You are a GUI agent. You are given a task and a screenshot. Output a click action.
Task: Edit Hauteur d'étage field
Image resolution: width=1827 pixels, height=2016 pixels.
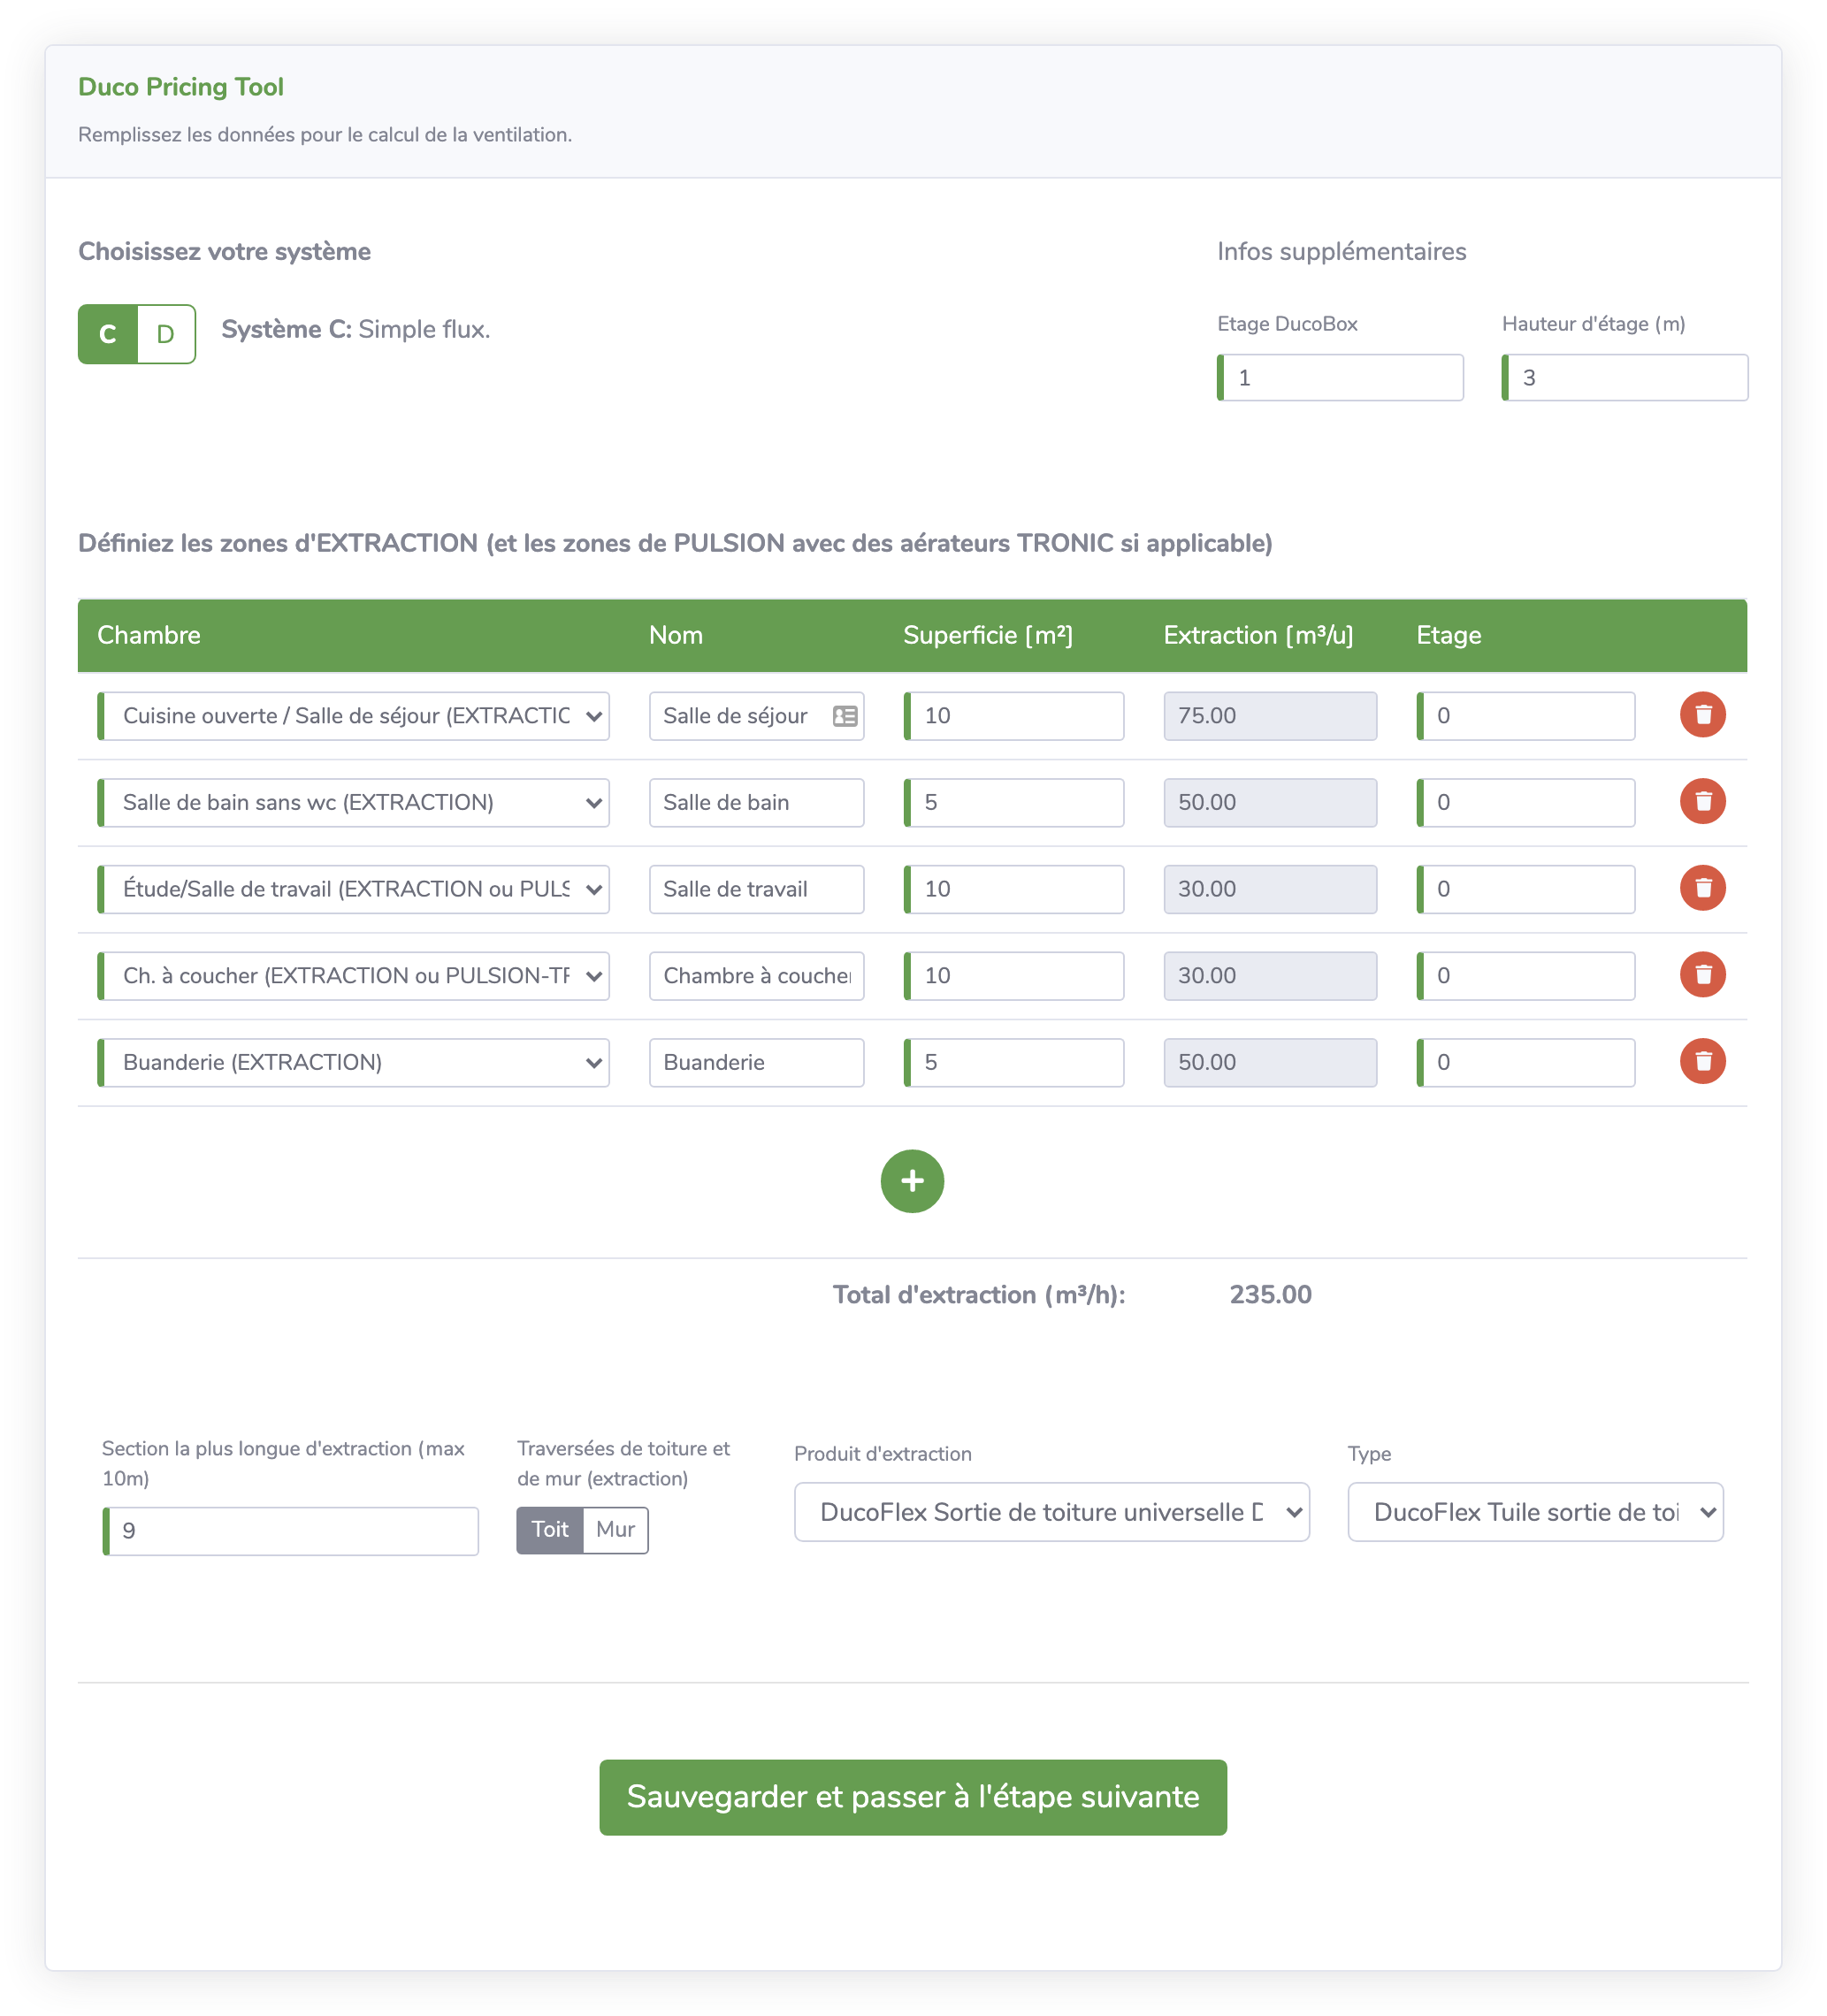tap(1625, 378)
